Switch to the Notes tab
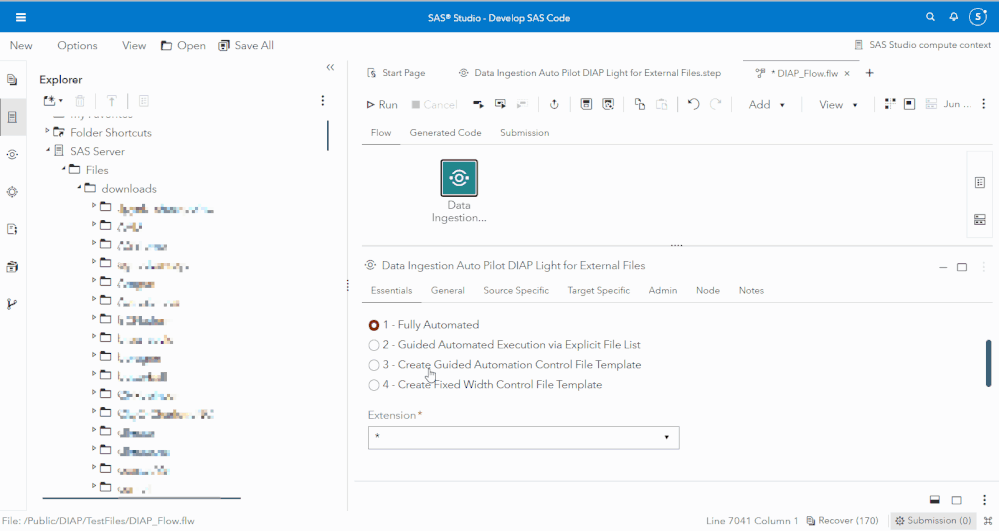Image resolution: width=999 pixels, height=531 pixels. coord(751,290)
